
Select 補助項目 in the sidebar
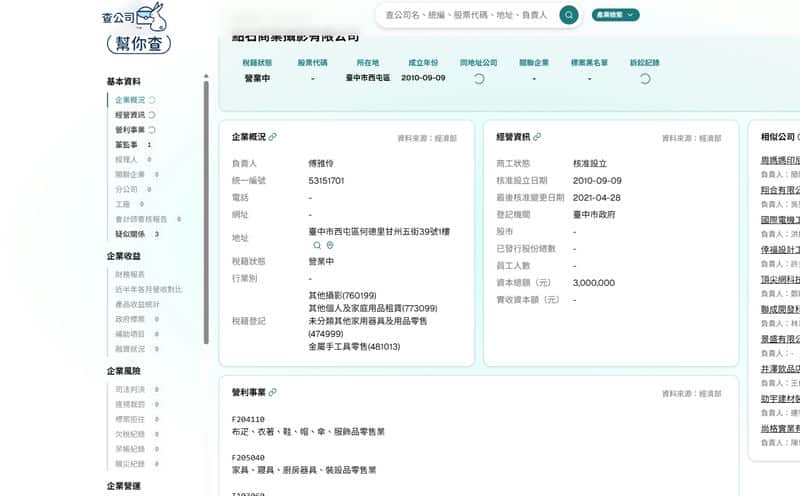130,334
